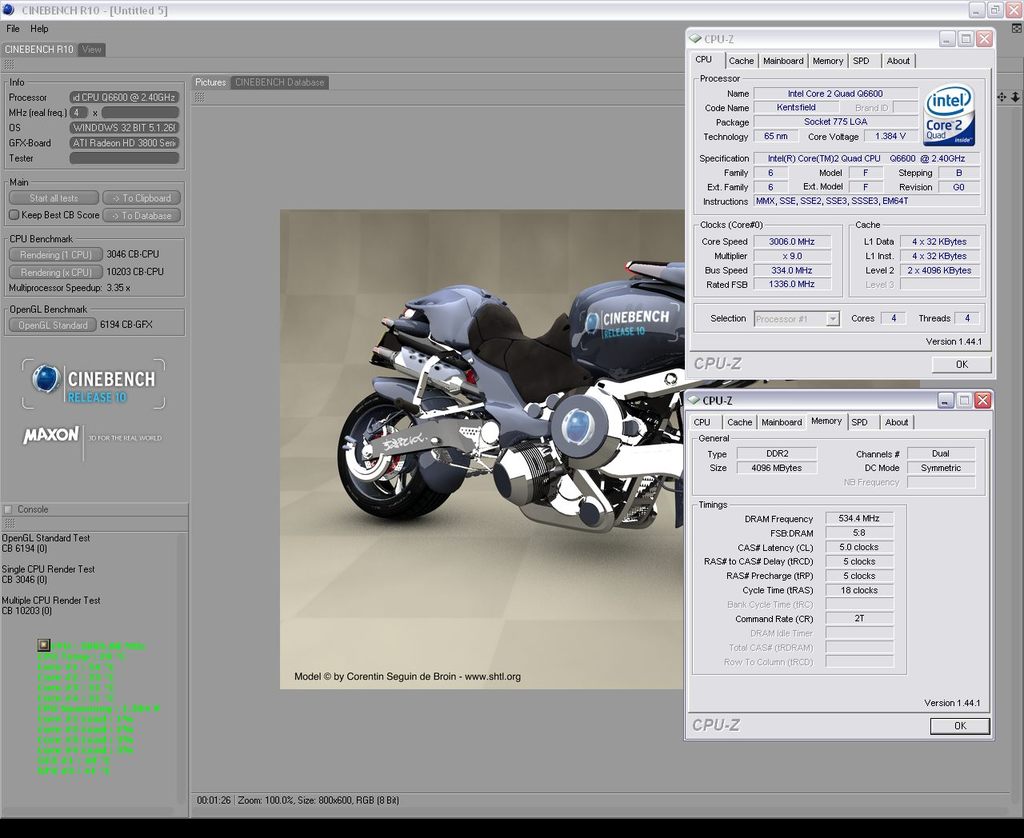This screenshot has height=838, width=1024.
Task: Select the Pictures tab
Action: click(210, 82)
